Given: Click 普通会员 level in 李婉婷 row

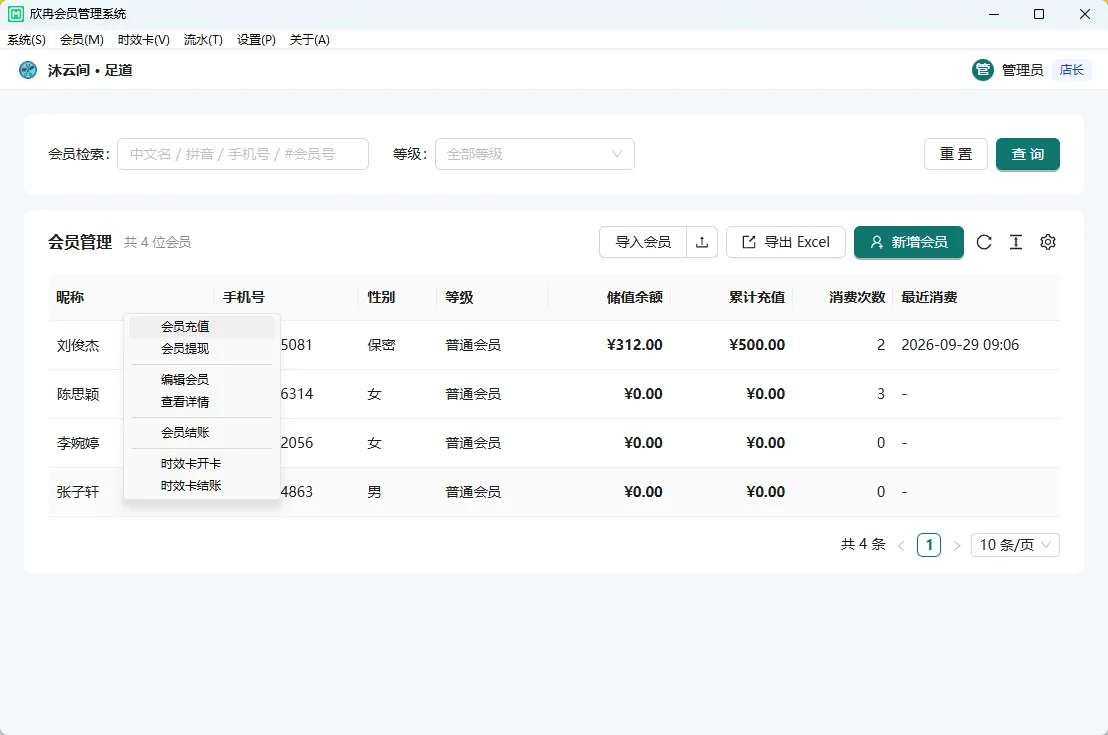Looking at the screenshot, I should click(x=473, y=443).
